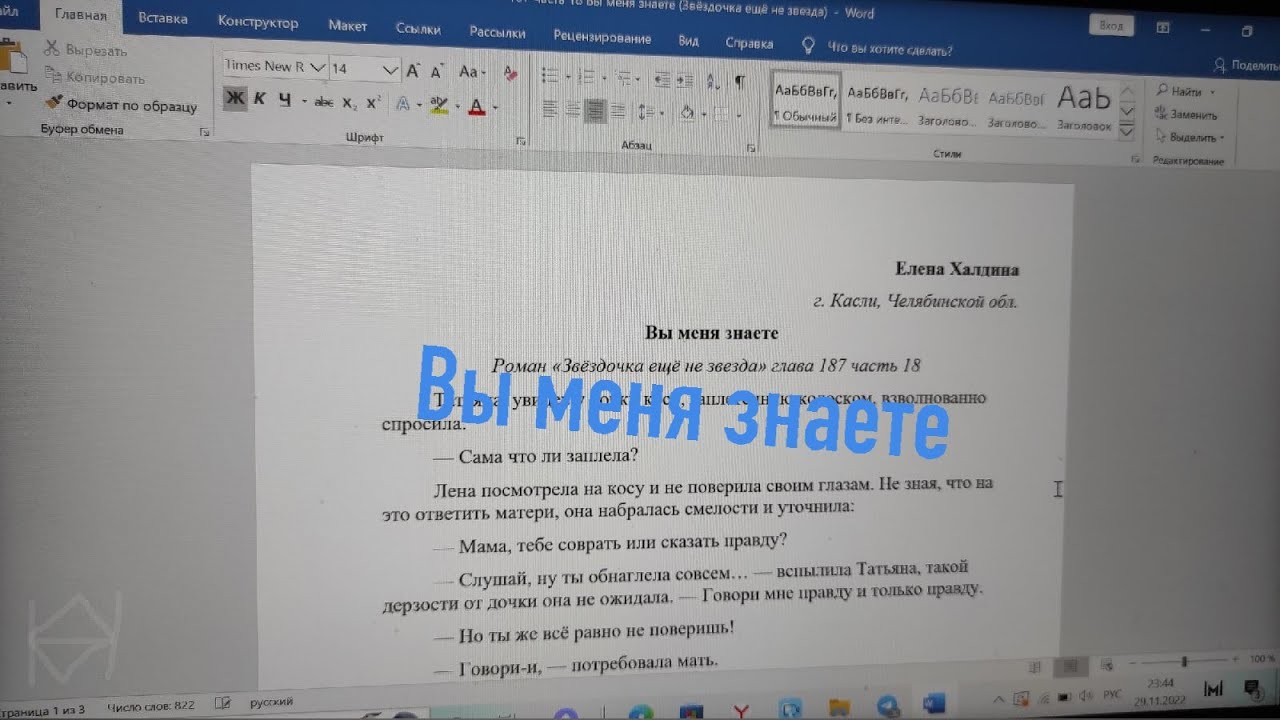Click Yandex browser taskbar icon
The width and height of the screenshot is (1280, 720).
click(741, 711)
